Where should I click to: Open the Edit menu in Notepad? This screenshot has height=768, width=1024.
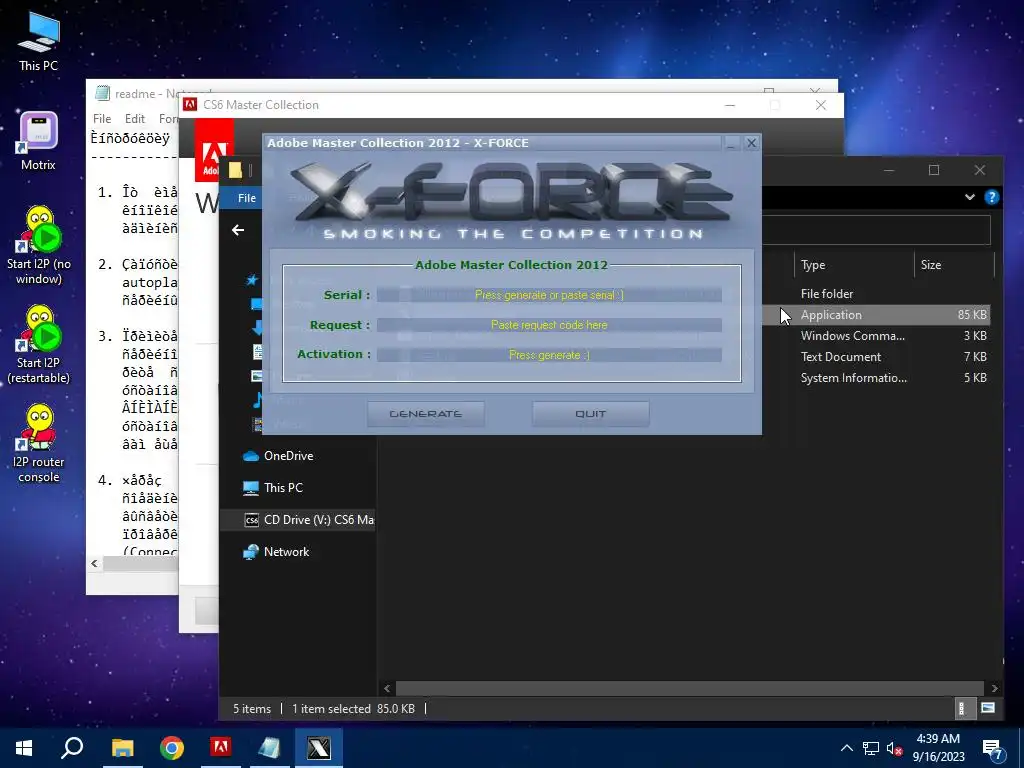(x=135, y=118)
